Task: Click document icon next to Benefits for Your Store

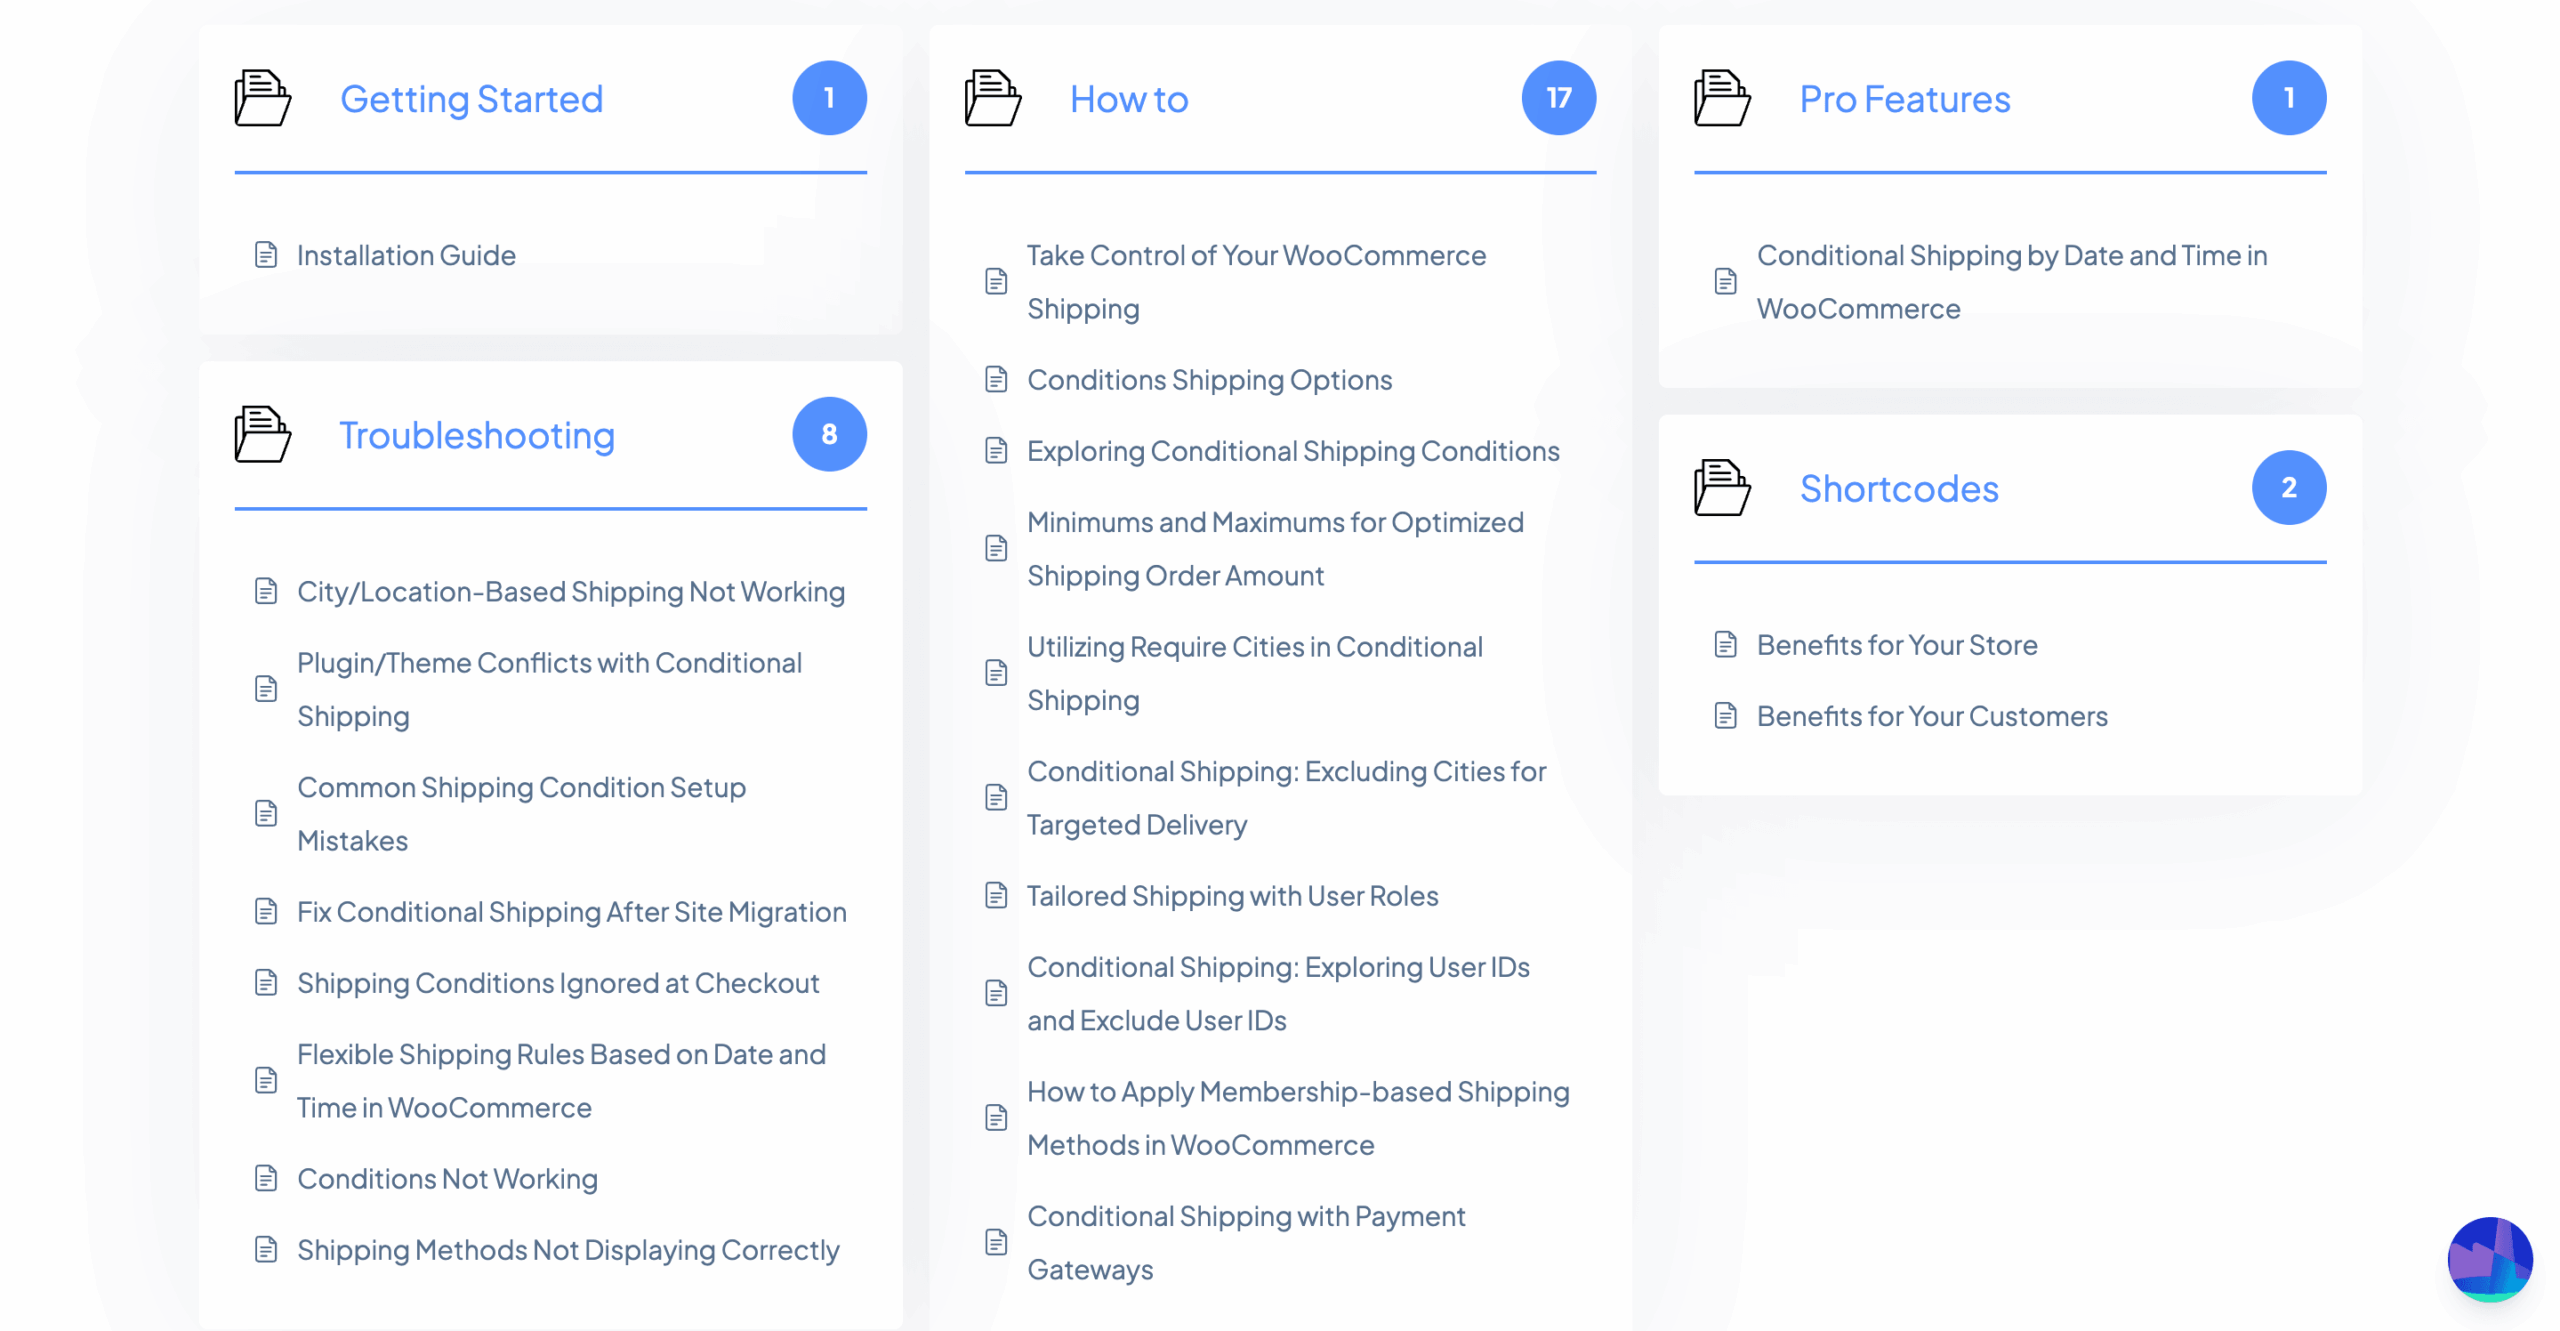Action: (x=1724, y=644)
